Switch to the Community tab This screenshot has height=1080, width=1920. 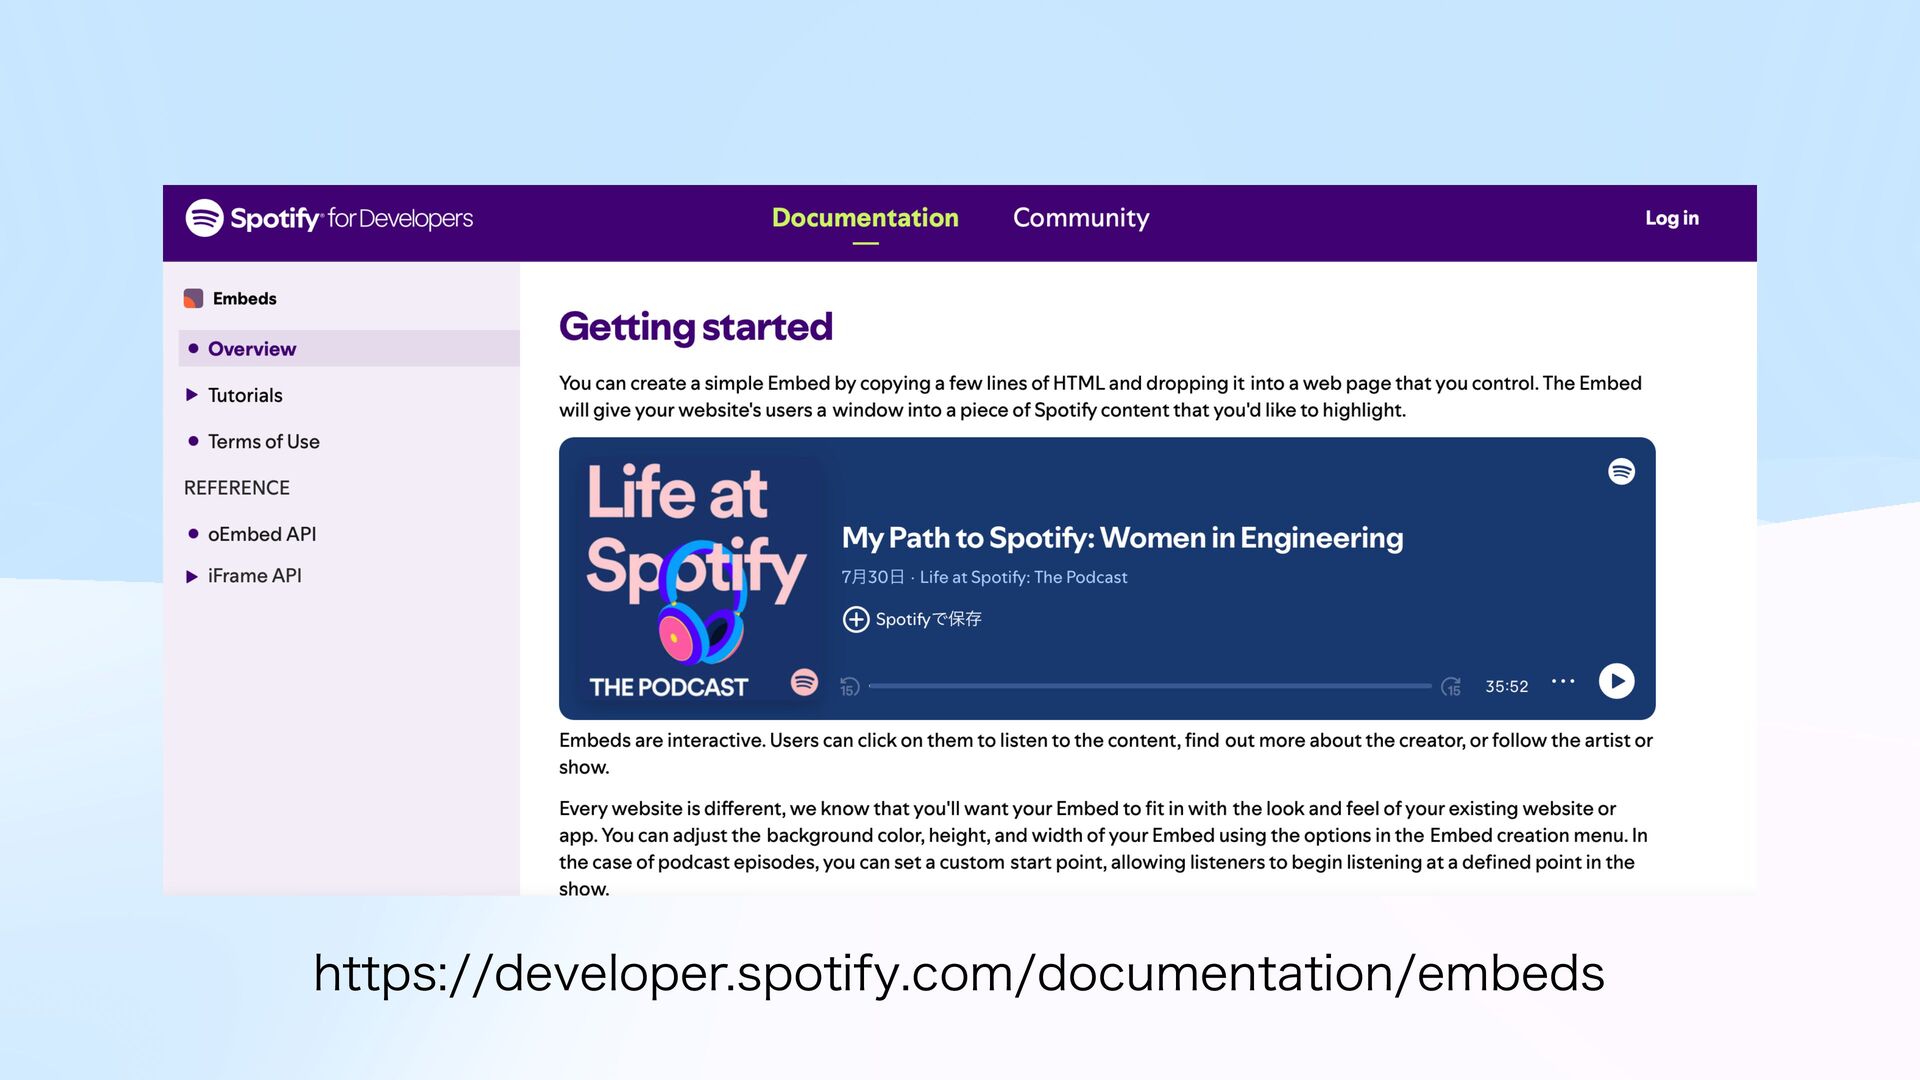1081,218
